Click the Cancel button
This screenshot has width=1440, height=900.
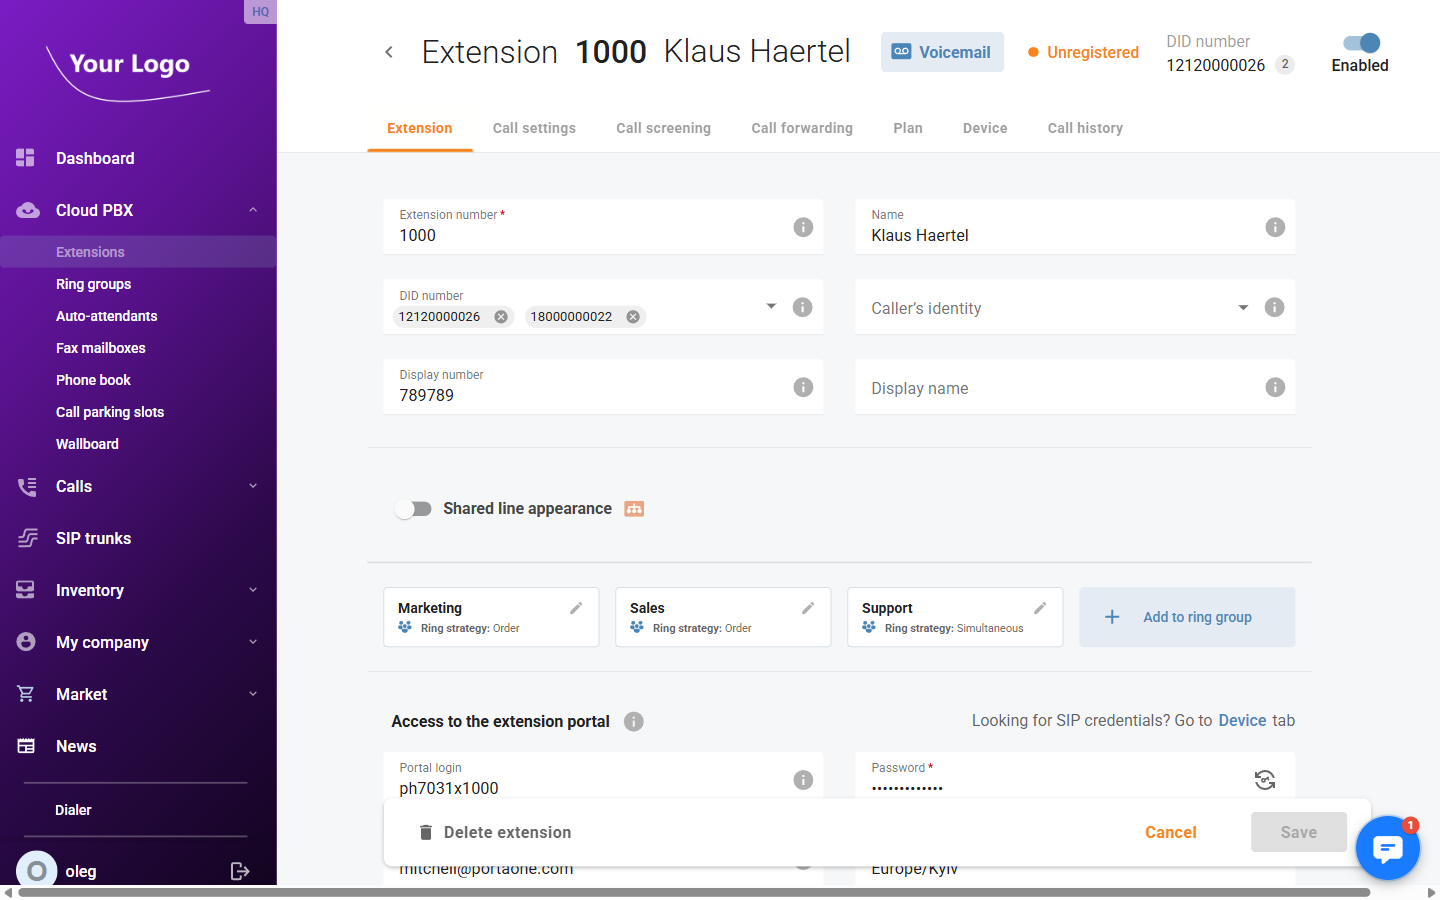tap(1170, 832)
